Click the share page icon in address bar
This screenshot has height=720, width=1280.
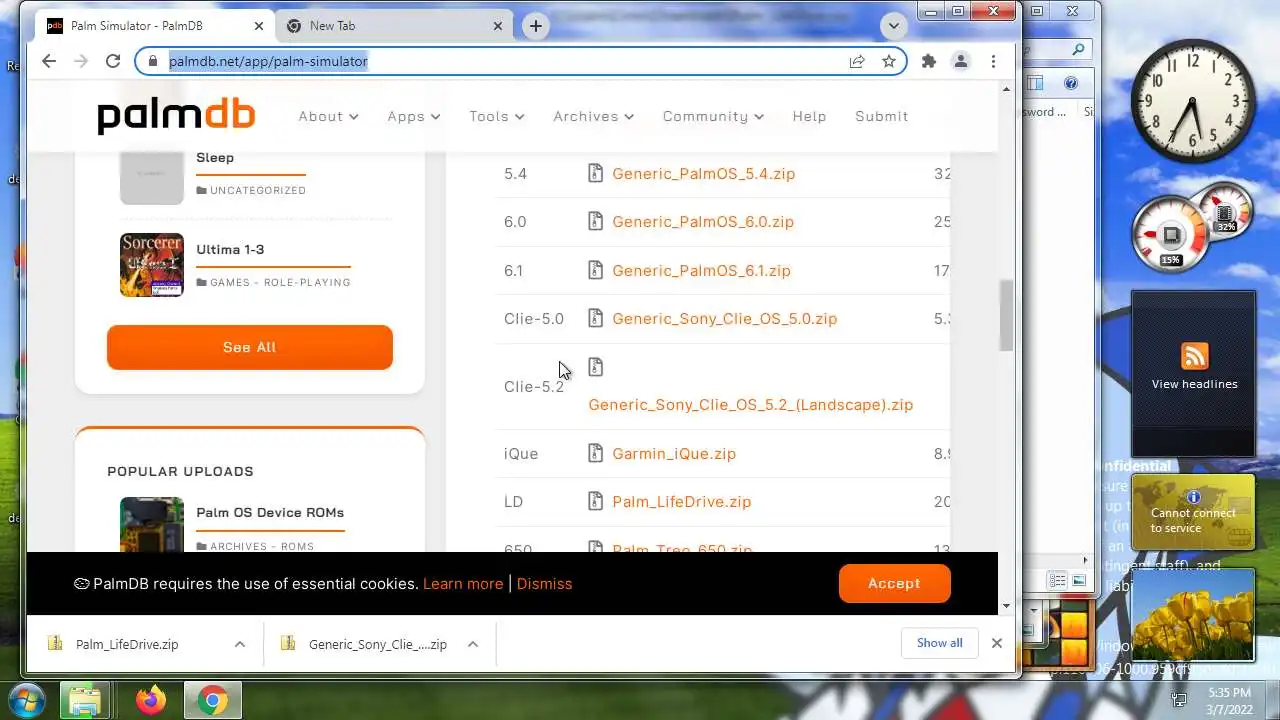coord(857,61)
